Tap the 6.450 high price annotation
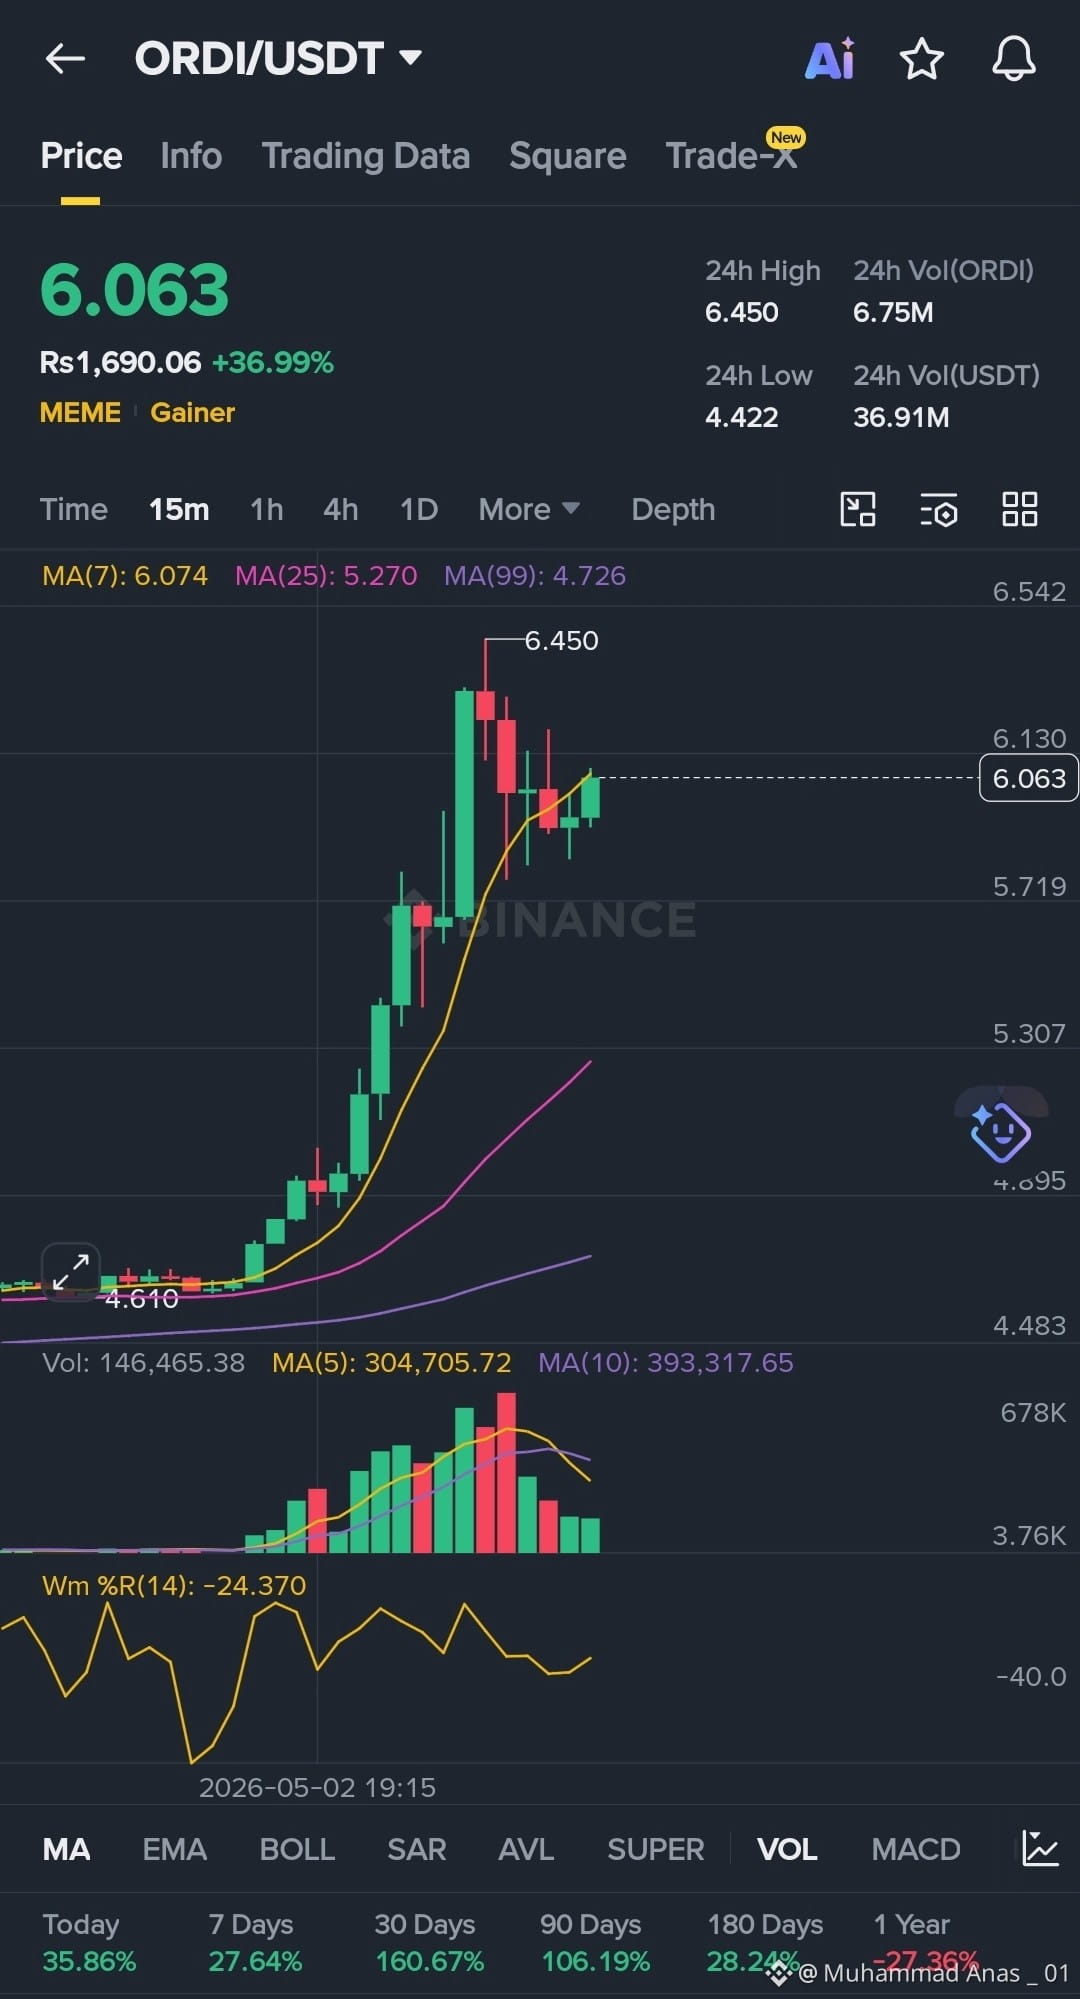The height and width of the screenshot is (1999, 1080). coord(561,640)
